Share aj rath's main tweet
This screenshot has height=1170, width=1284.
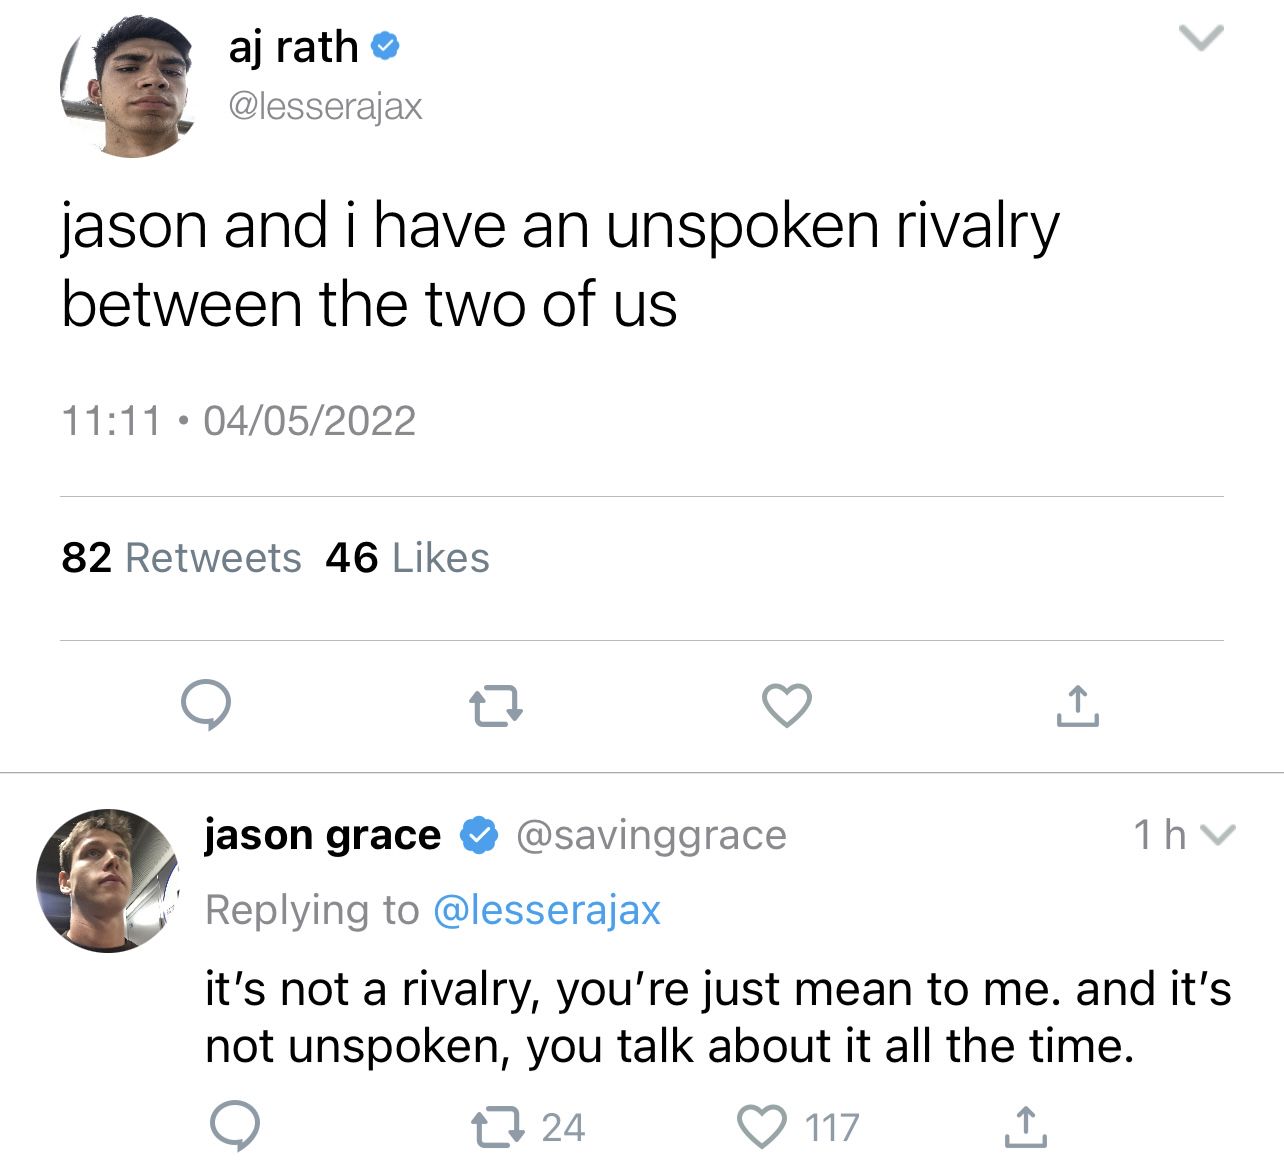(1077, 706)
